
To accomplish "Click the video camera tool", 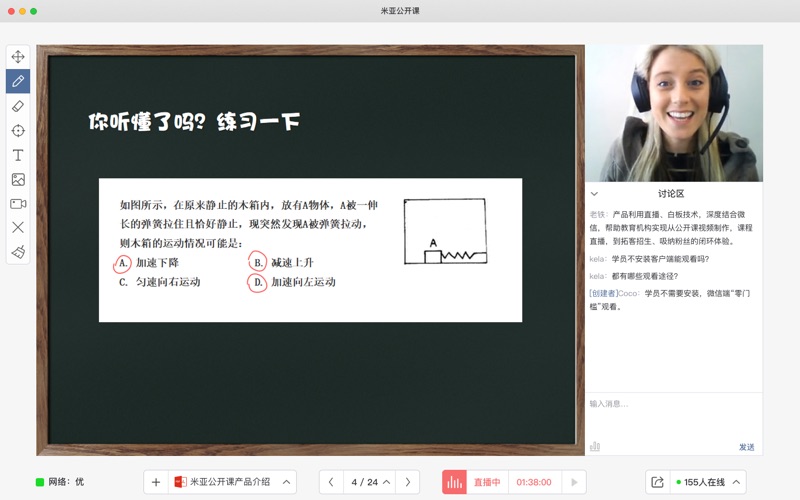I will (18, 203).
